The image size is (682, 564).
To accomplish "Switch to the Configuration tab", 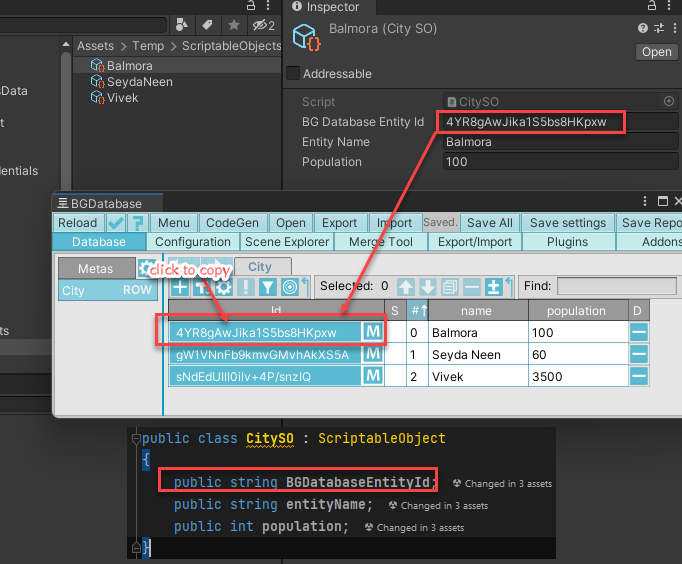I will (193, 242).
